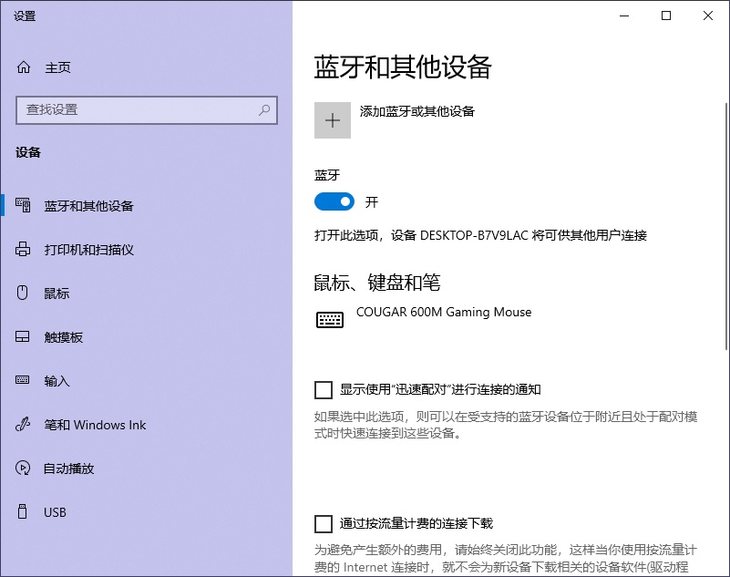Click the 鼠标、键盘和笔 section heading

click(377, 282)
